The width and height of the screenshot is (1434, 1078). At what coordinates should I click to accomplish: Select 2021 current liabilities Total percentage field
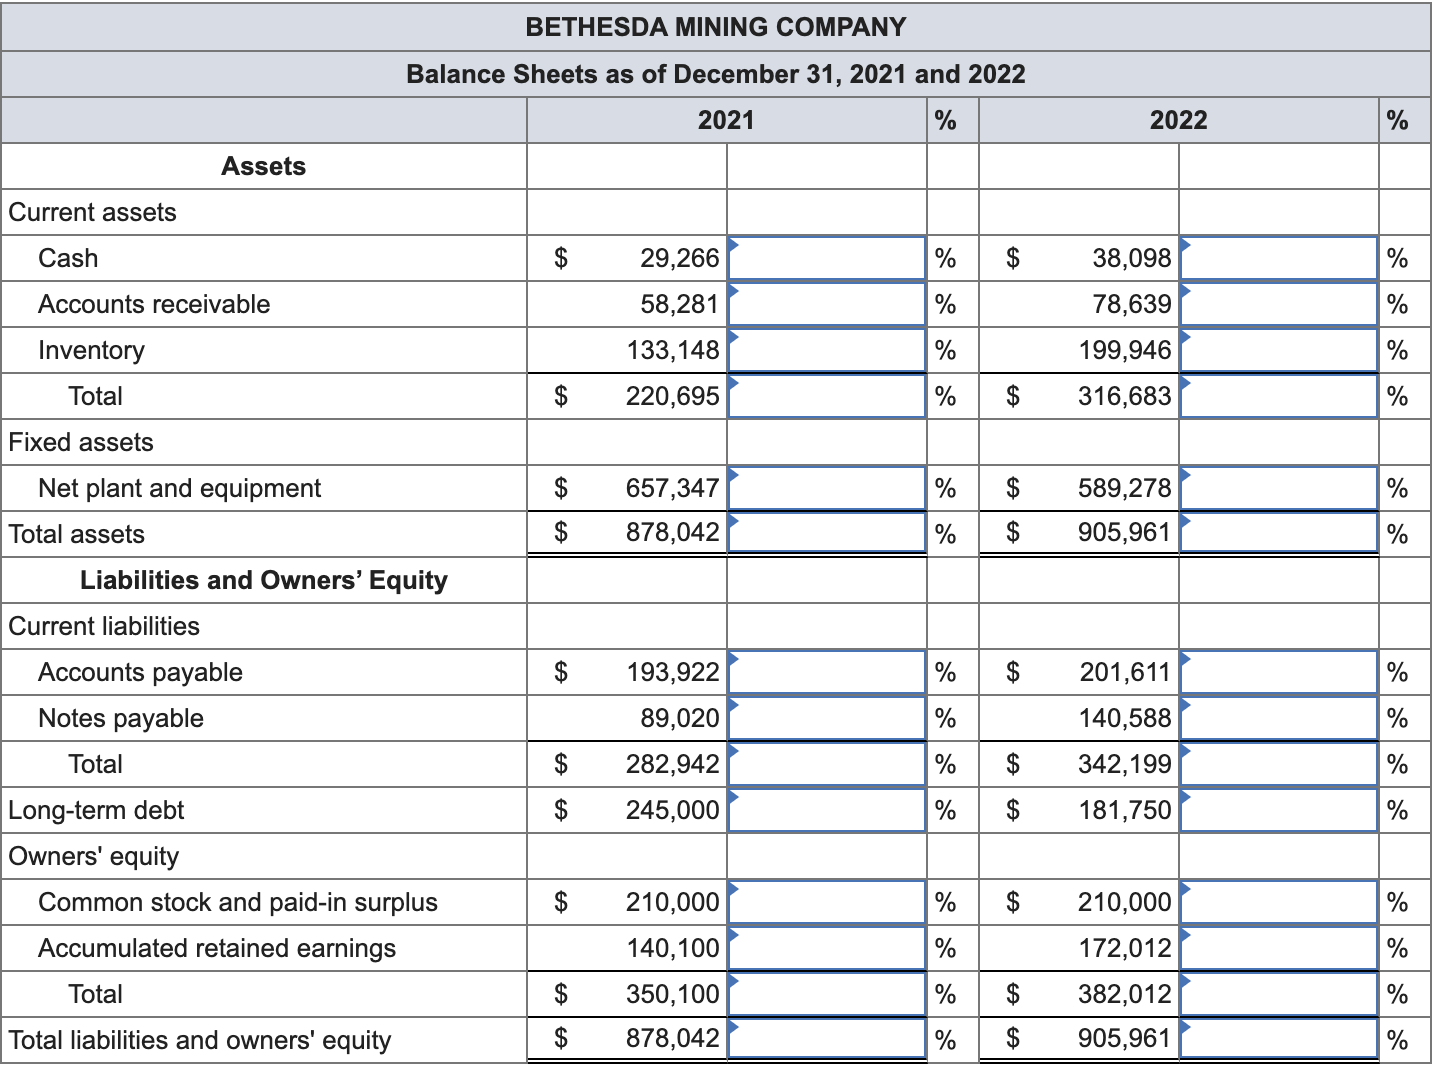(x=827, y=764)
